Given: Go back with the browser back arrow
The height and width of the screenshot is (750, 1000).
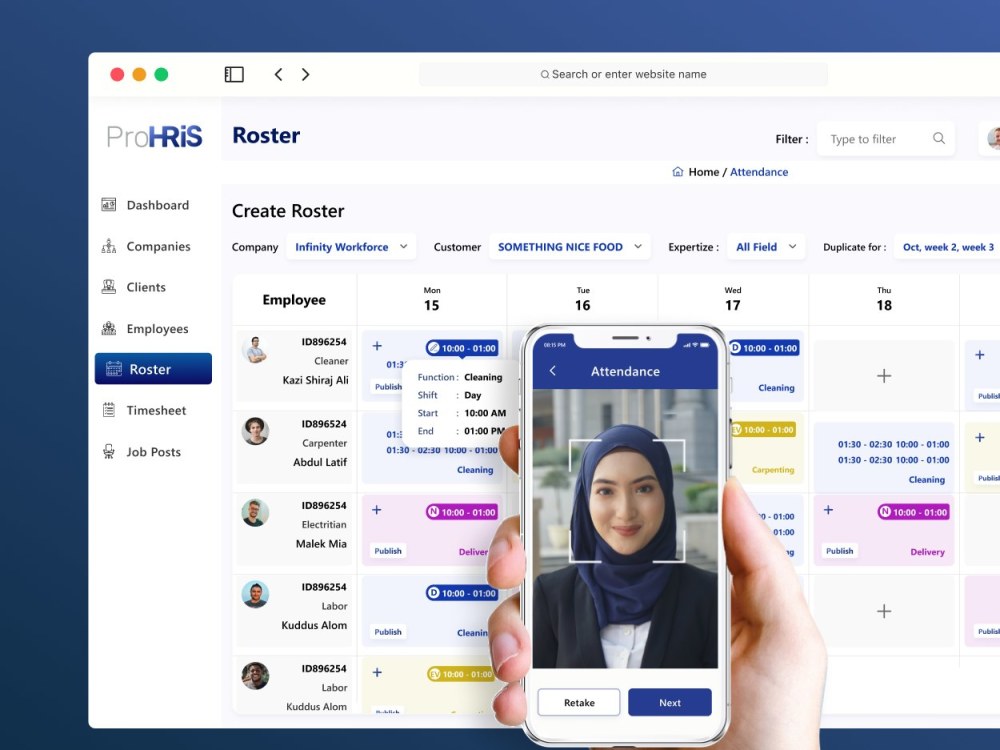Looking at the screenshot, I should [x=278, y=75].
